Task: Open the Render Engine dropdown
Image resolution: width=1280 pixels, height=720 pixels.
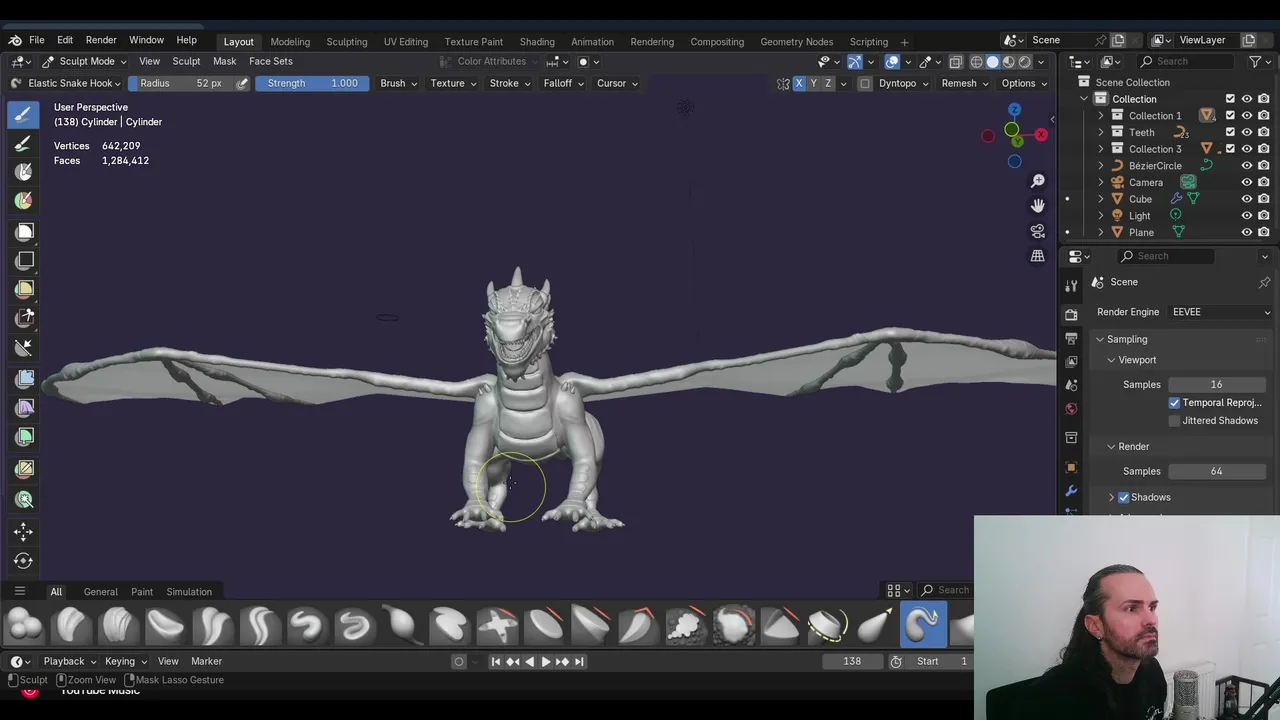Action: click(1220, 312)
